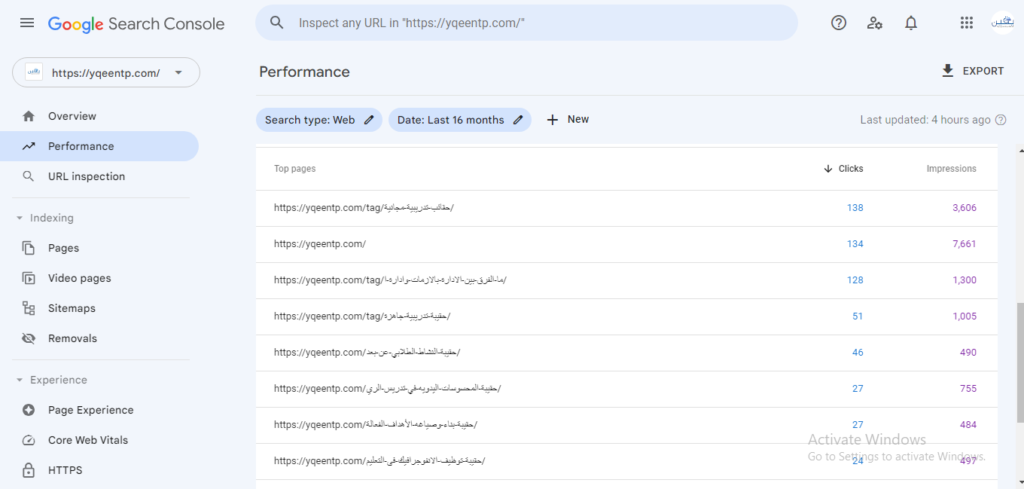Open the property selector dropdown
1024x489 pixels.
(x=106, y=72)
